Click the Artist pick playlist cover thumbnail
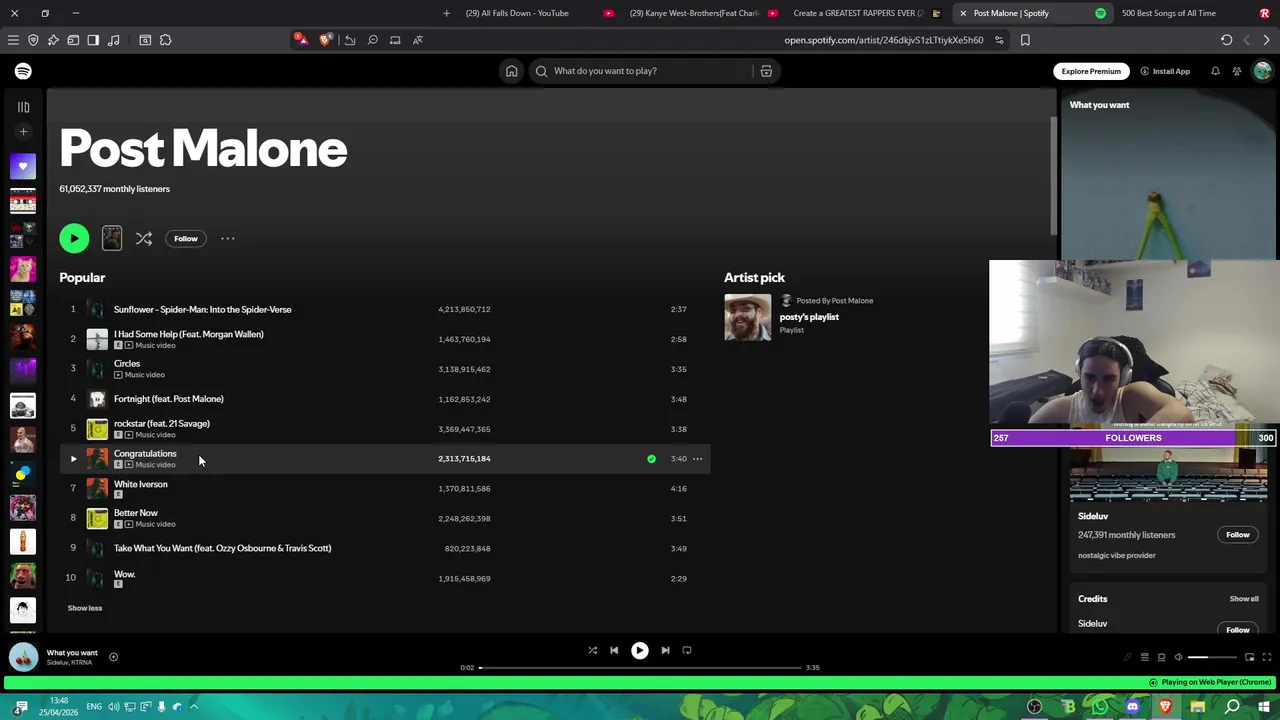Image resolution: width=1280 pixels, height=720 pixels. pos(748,317)
